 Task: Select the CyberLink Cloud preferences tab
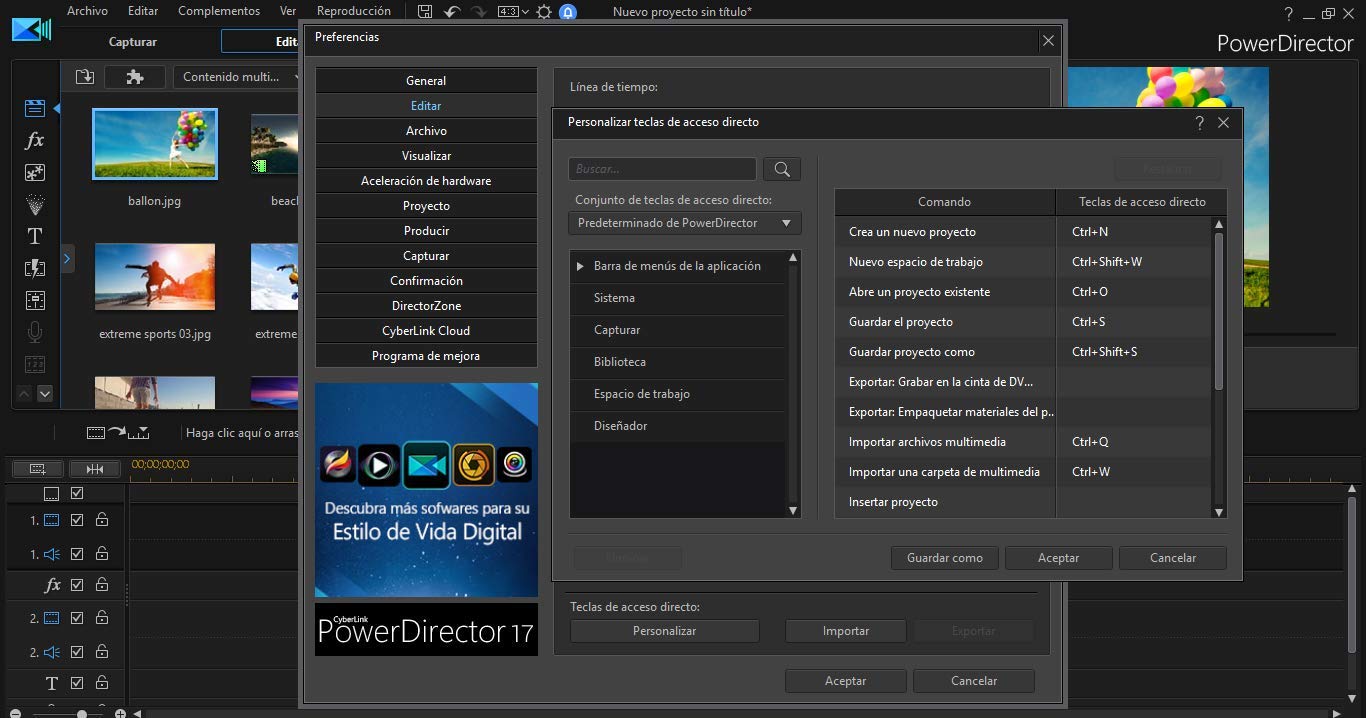point(426,331)
